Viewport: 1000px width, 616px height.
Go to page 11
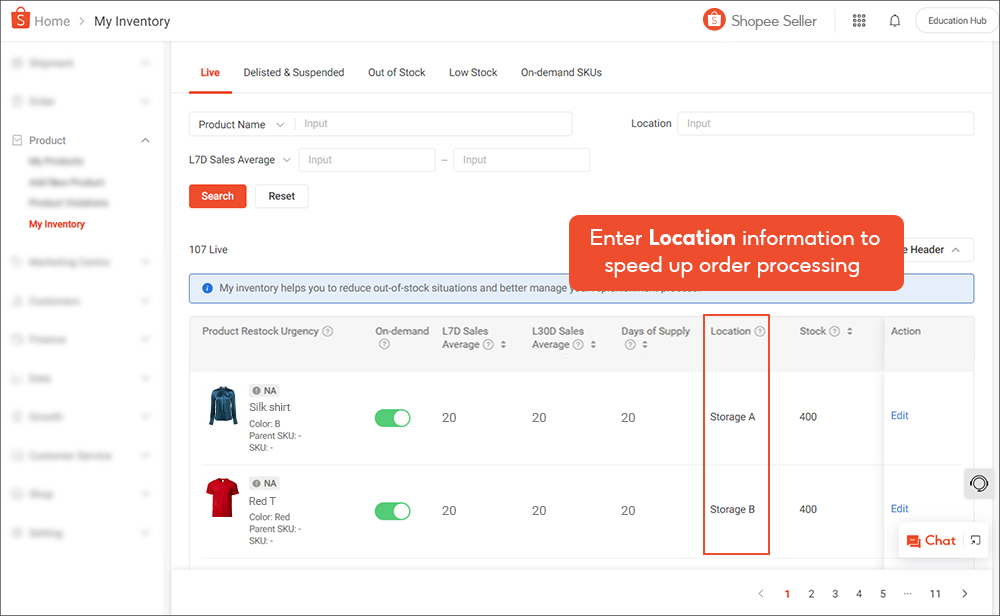[935, 594]
